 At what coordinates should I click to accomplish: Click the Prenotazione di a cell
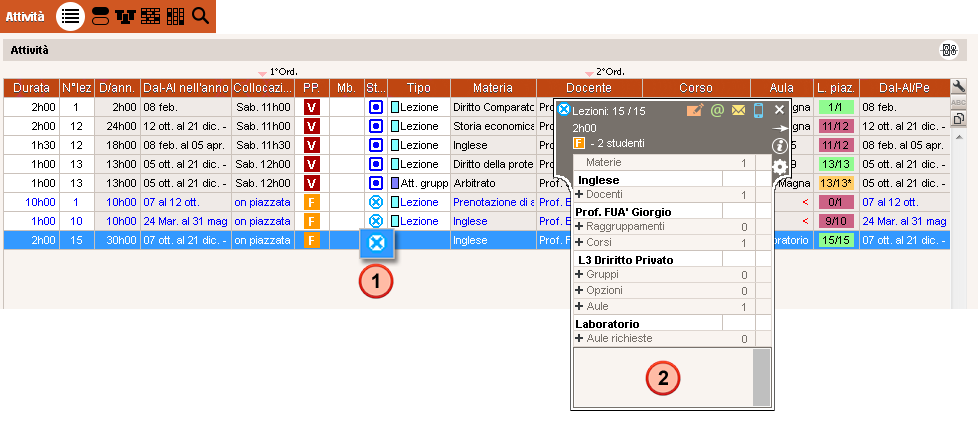click(493, 203)
